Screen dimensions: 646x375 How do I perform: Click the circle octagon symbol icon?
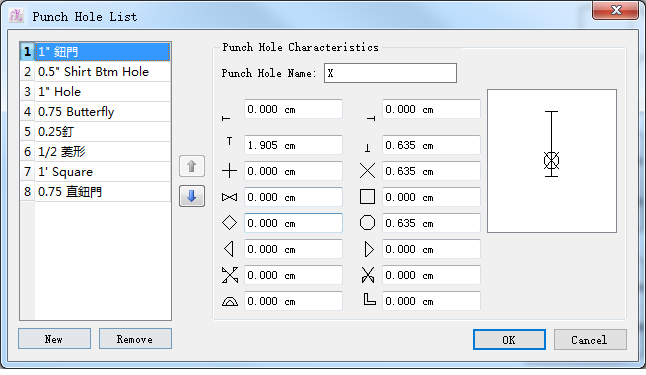tap(367, 223)
